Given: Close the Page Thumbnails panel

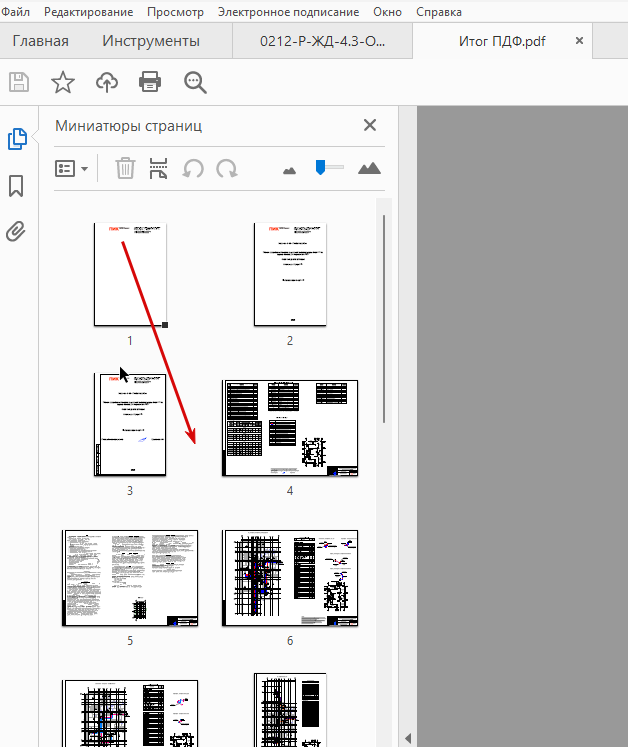Looking at the screenshot, I should coord(370,125).
